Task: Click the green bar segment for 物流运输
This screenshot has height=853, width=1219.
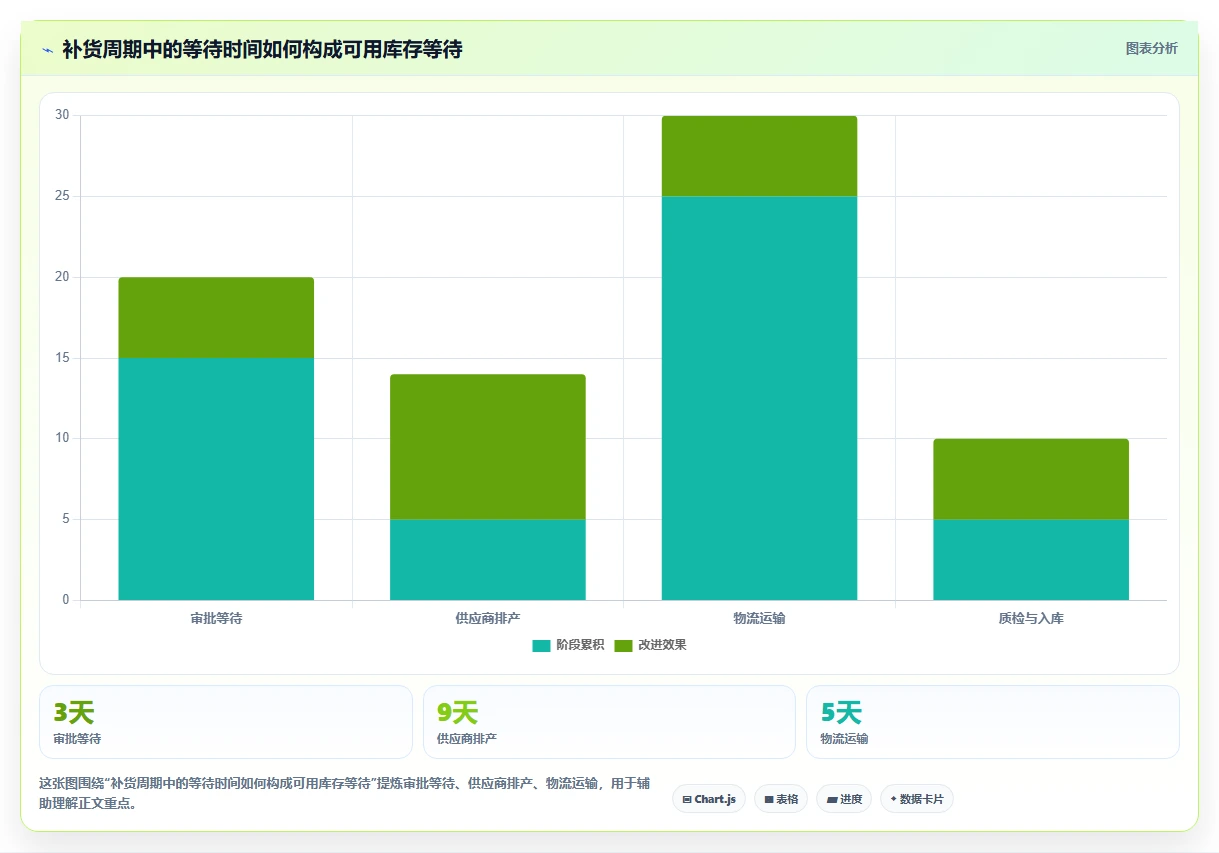Action: click(759, 156)
